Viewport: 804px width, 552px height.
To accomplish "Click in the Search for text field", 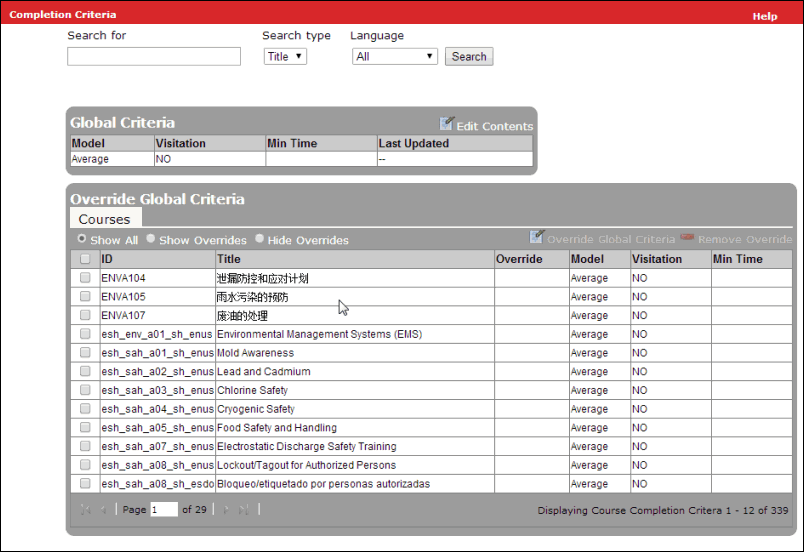I will pos(154,57).
